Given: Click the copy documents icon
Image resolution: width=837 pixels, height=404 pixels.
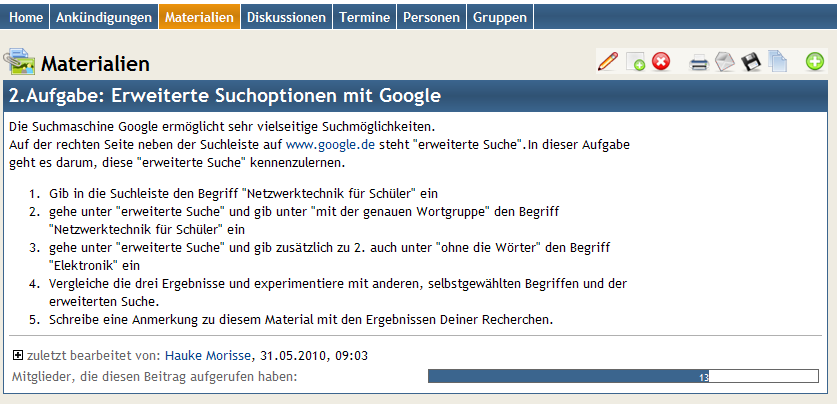Looking at the screenshot, I should (x=777, y=63).
